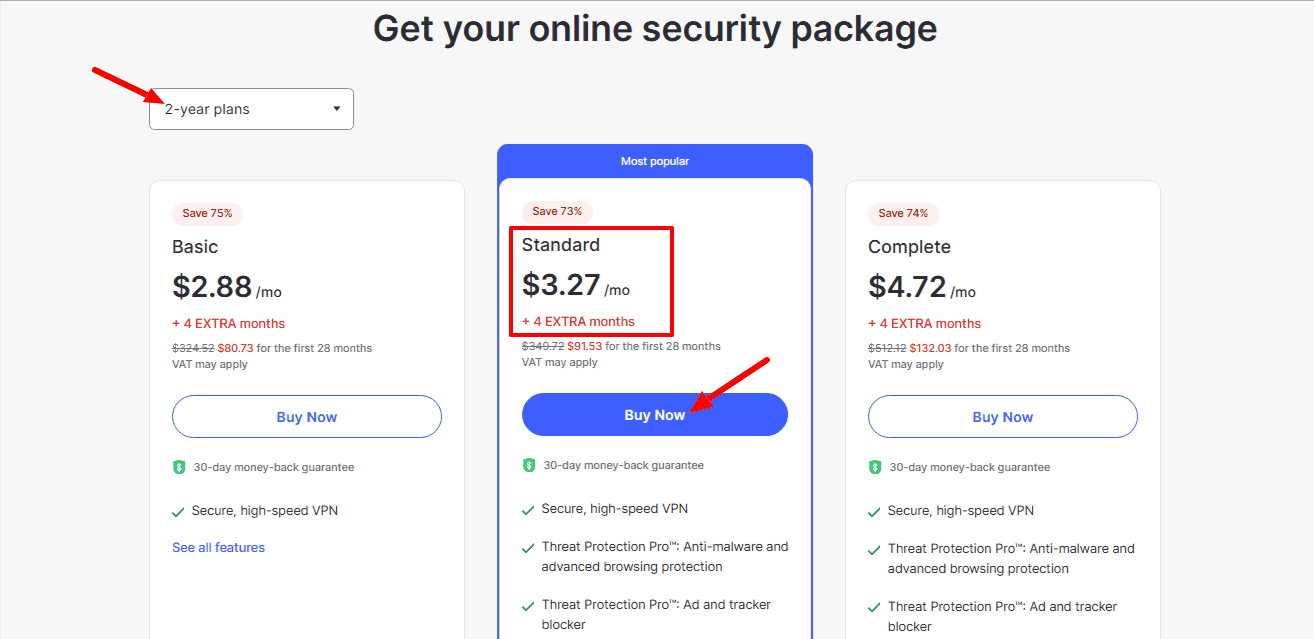Click Buy Now for the Basic plan

click(306, 417)
